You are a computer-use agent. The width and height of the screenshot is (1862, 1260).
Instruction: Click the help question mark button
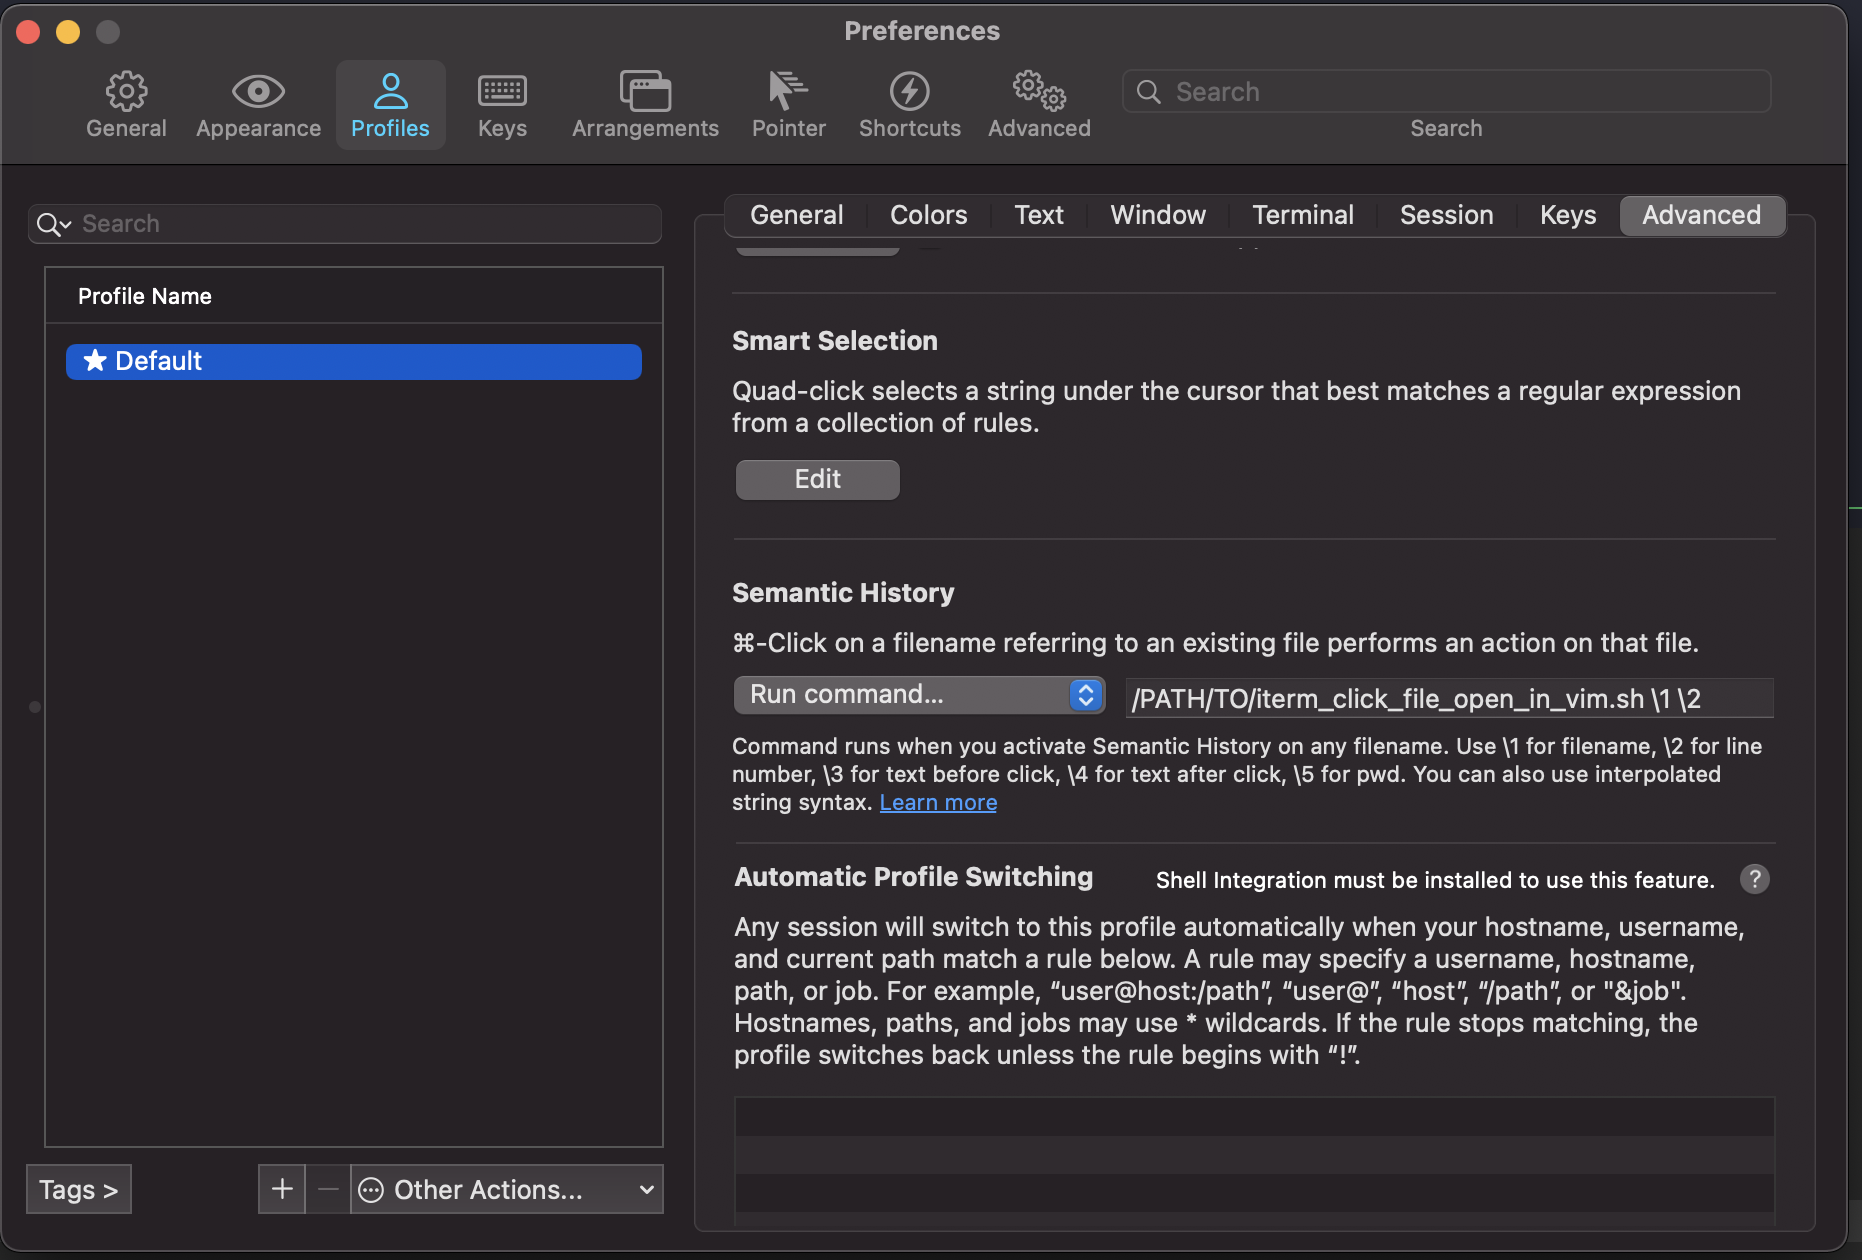coord(1754,879)
